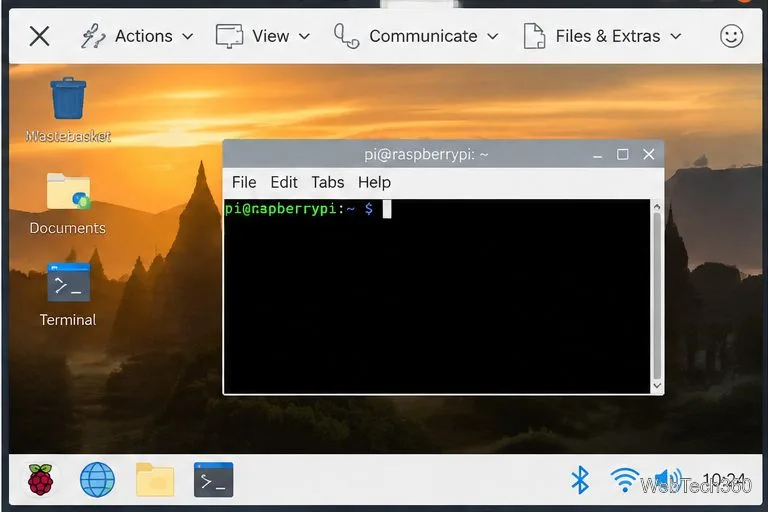
Task: Open the Bluetooth tray menu
Action: (x=580, y=480)
